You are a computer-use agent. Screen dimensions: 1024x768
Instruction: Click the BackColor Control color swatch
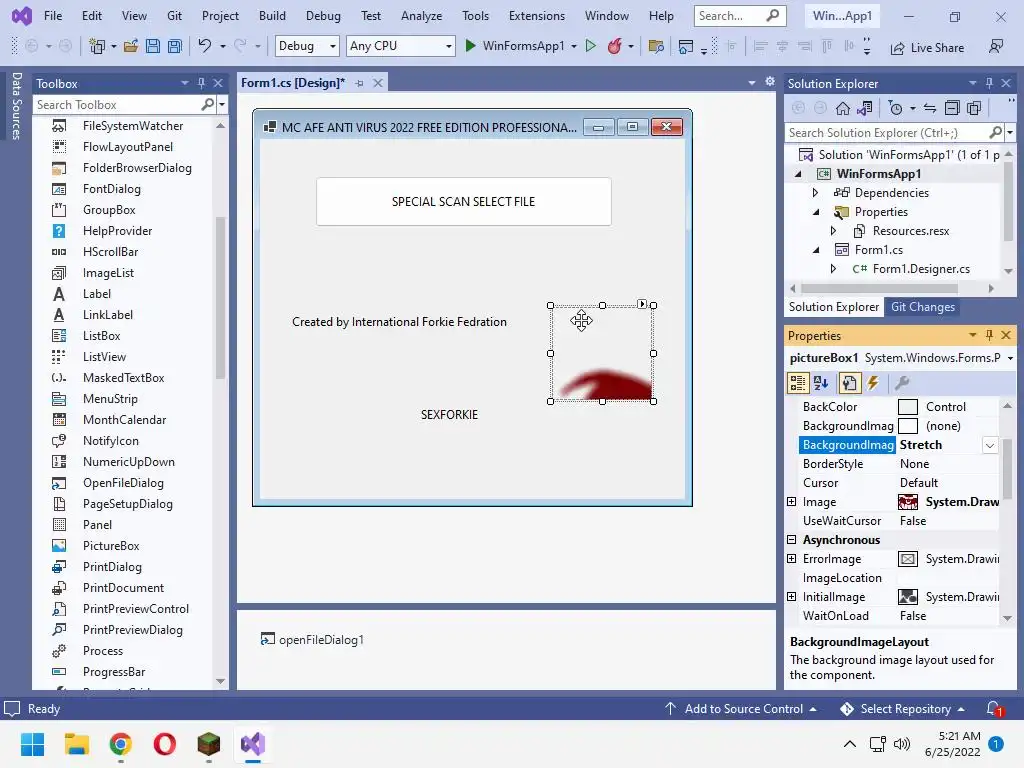coord(908,407)
